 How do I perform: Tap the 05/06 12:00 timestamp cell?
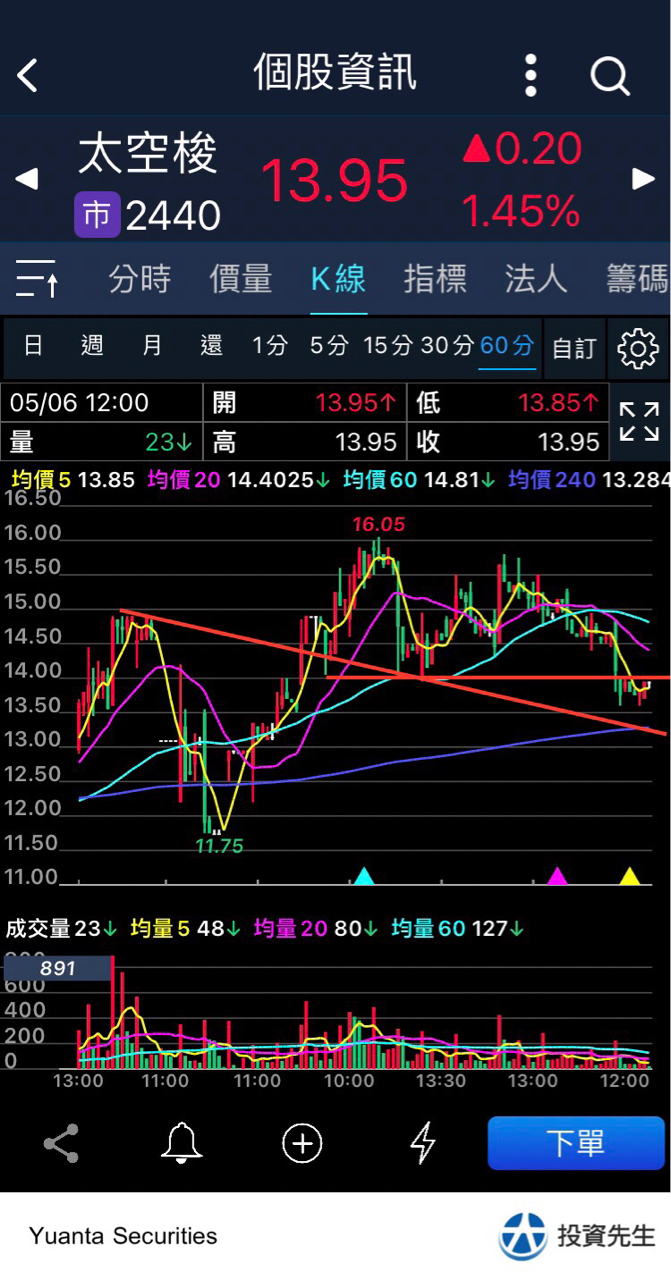[102, 403]
